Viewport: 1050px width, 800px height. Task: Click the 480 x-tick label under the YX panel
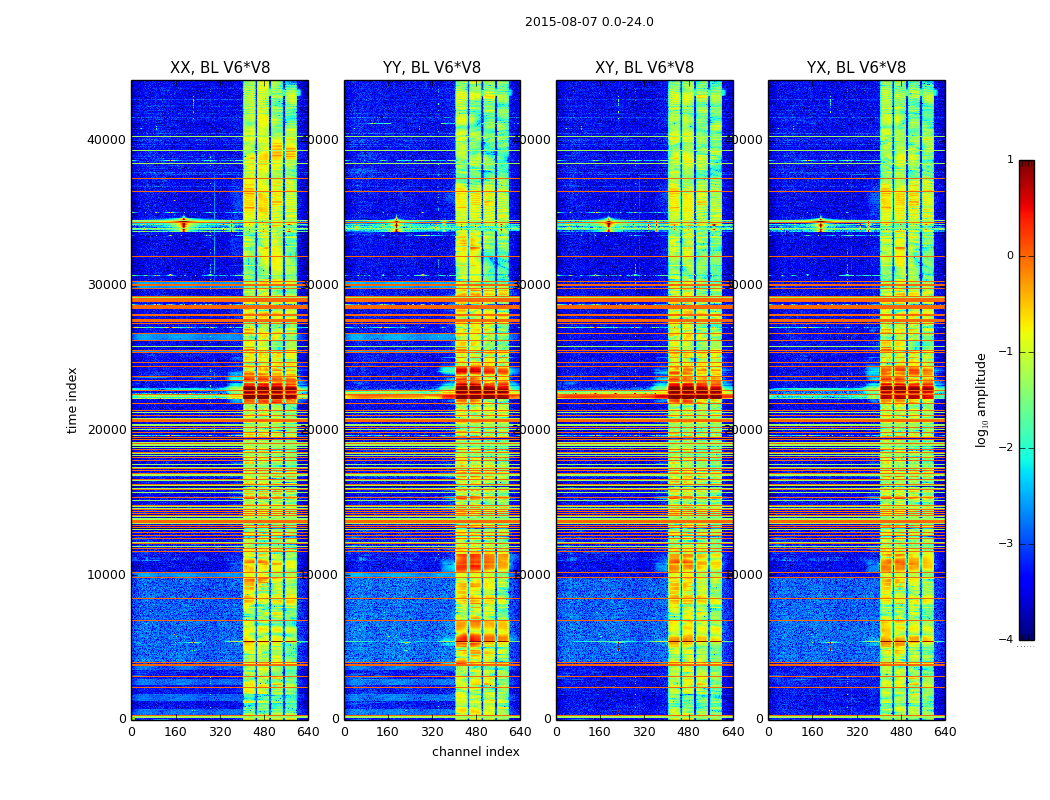901,732
